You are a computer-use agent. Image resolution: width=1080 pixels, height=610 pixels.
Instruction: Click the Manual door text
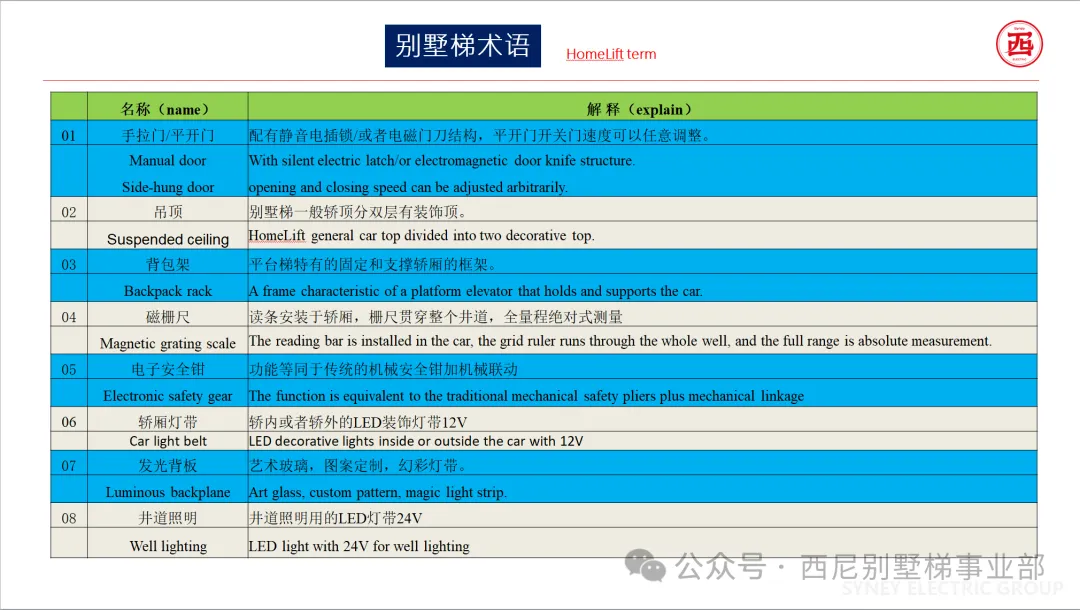click(167, 160)
